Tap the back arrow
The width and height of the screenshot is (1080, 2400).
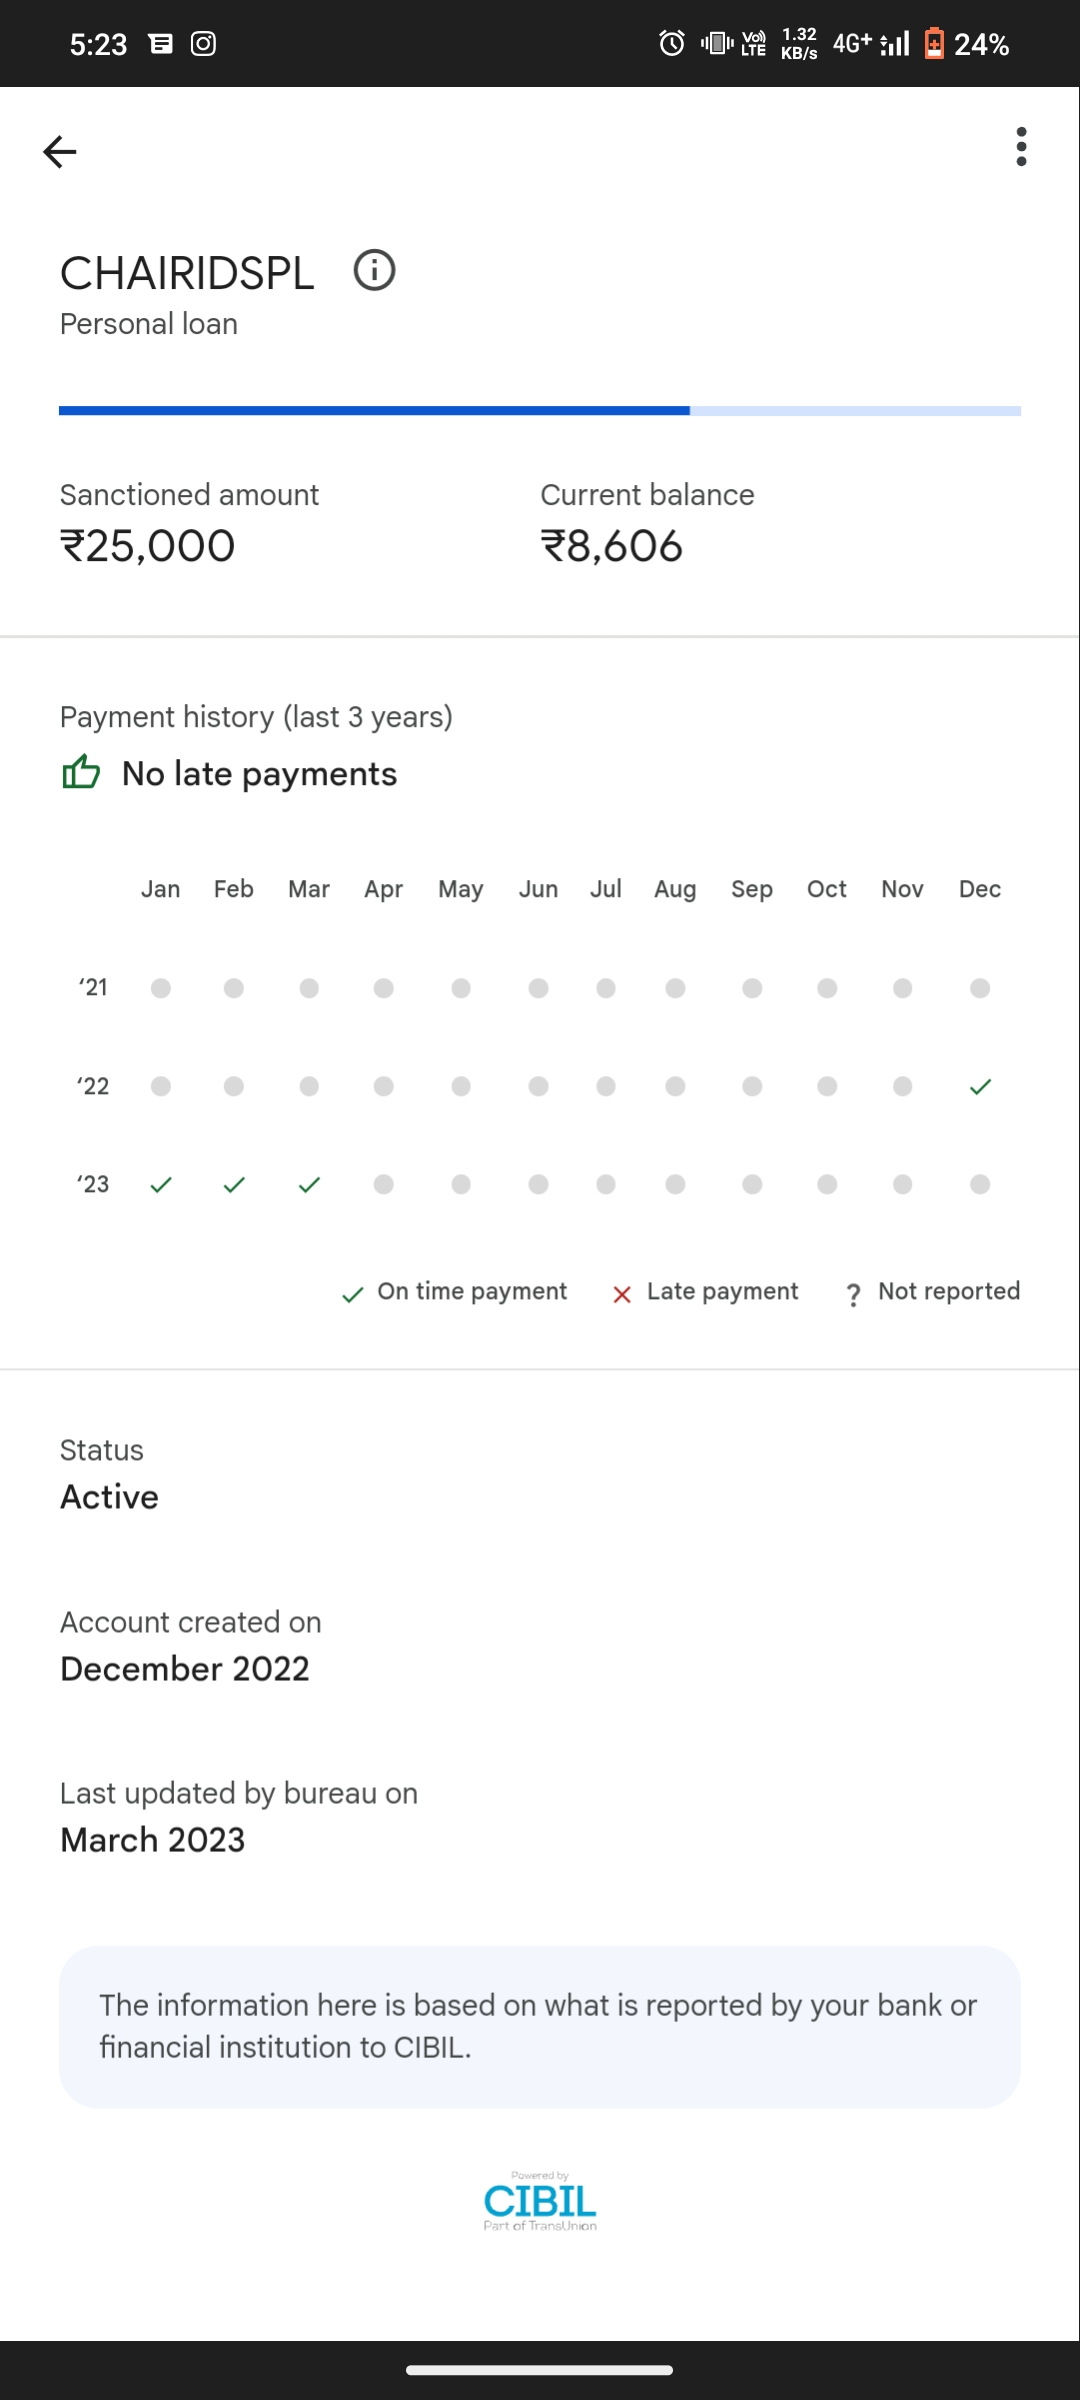tap(60, 152)
